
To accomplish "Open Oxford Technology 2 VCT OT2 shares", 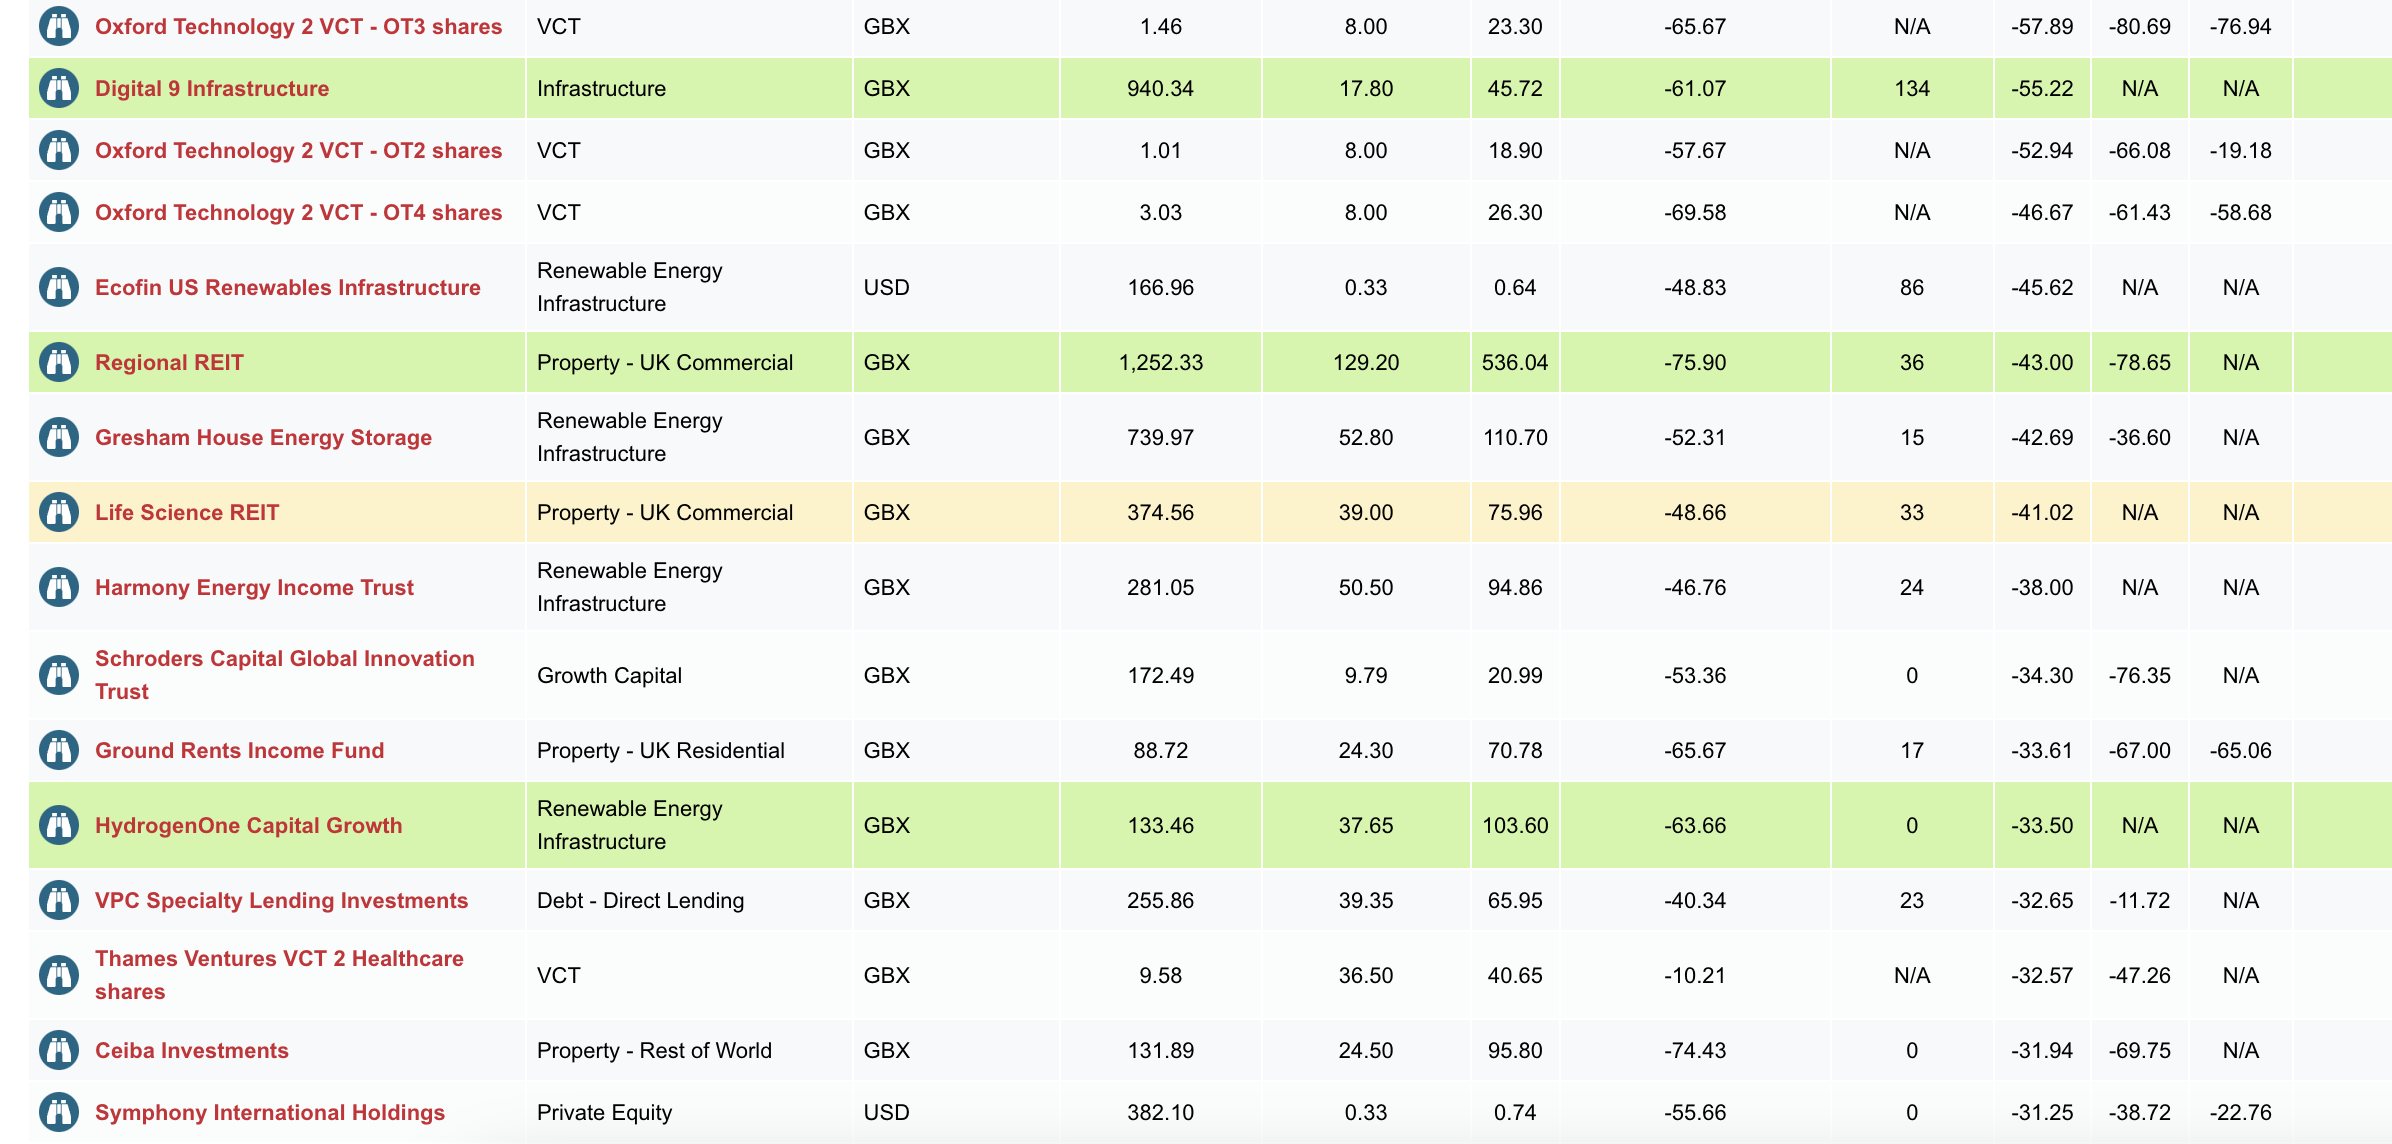I will [x=299, y=150].
